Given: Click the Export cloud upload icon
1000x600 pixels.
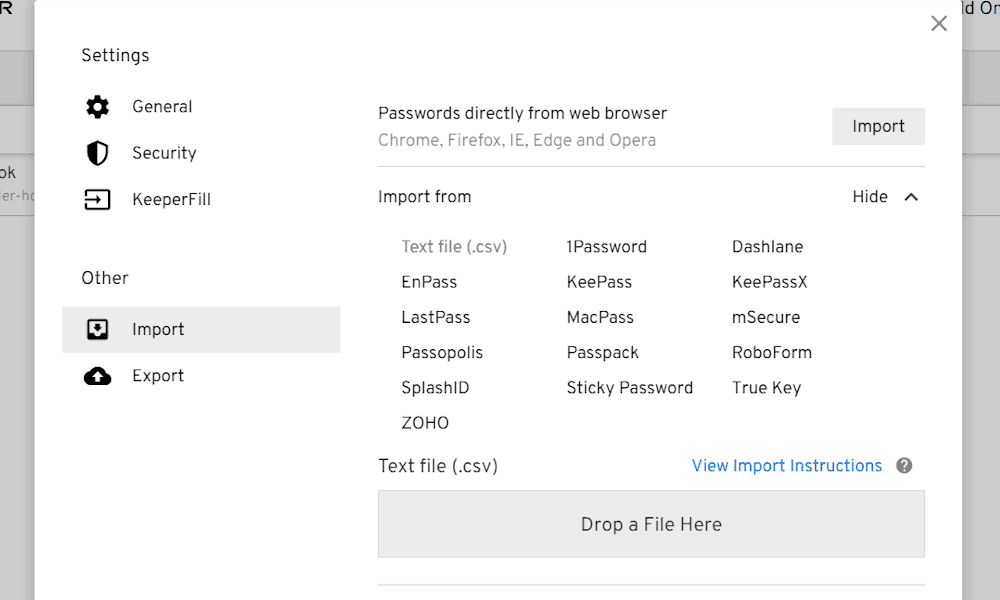Looking at the screenshot, I should point(98,376).
